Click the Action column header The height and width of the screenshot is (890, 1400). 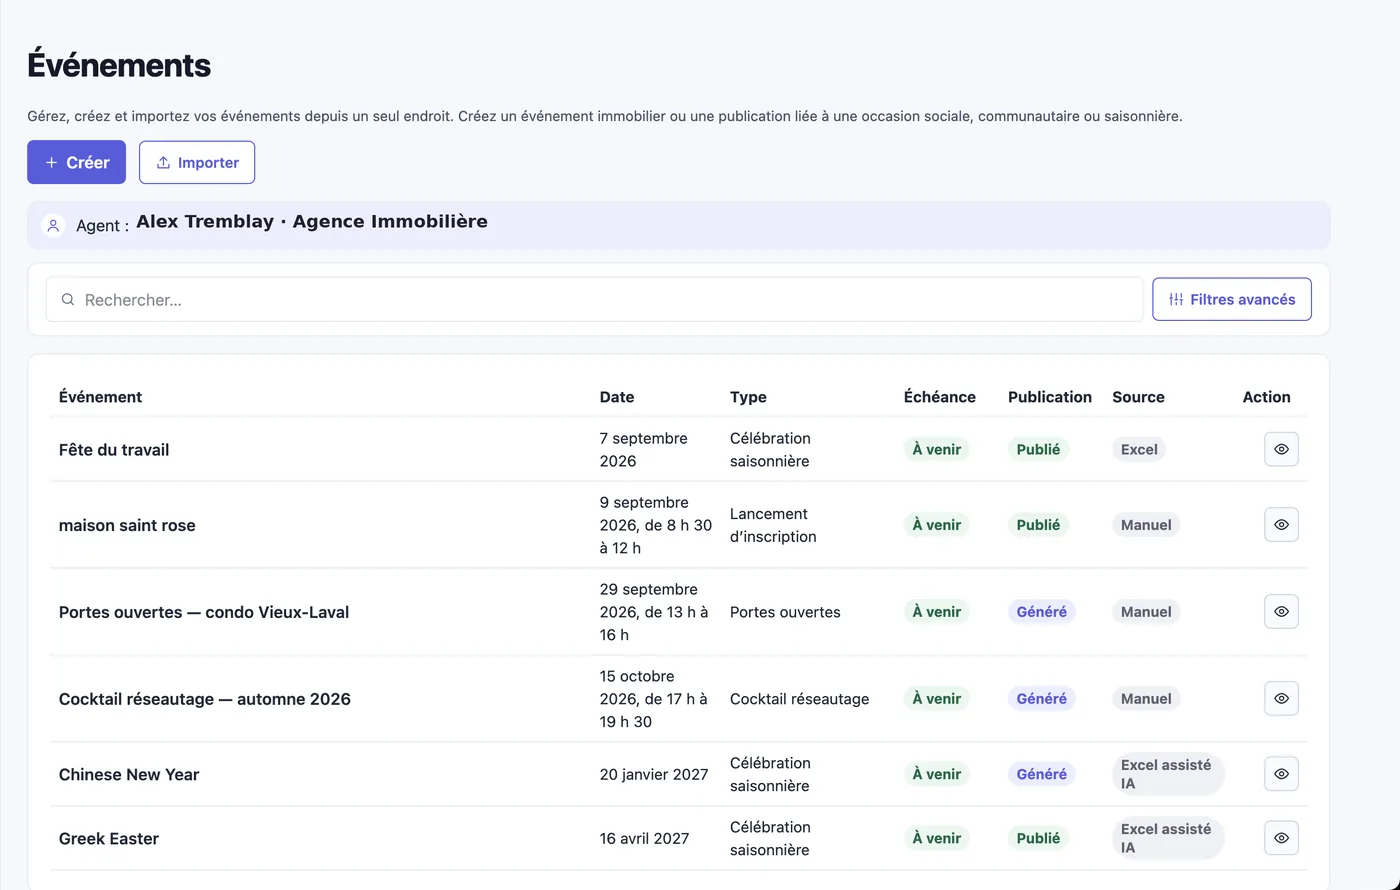pos(1266,397)
